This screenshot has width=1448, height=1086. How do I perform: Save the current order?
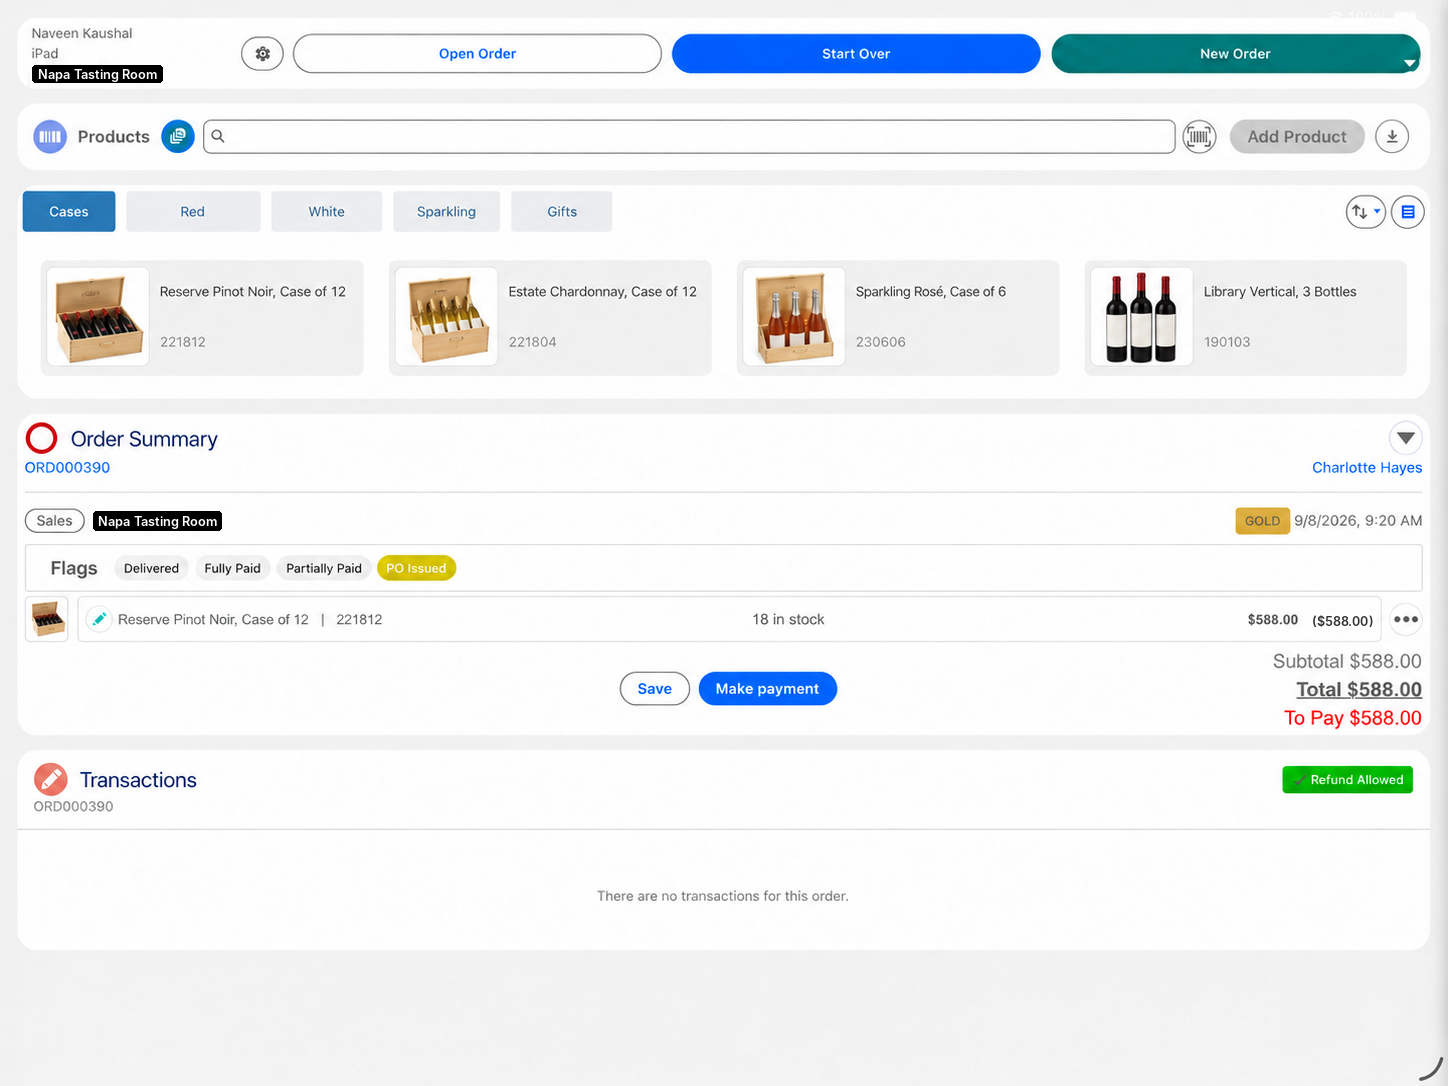(x=655, y=689)
